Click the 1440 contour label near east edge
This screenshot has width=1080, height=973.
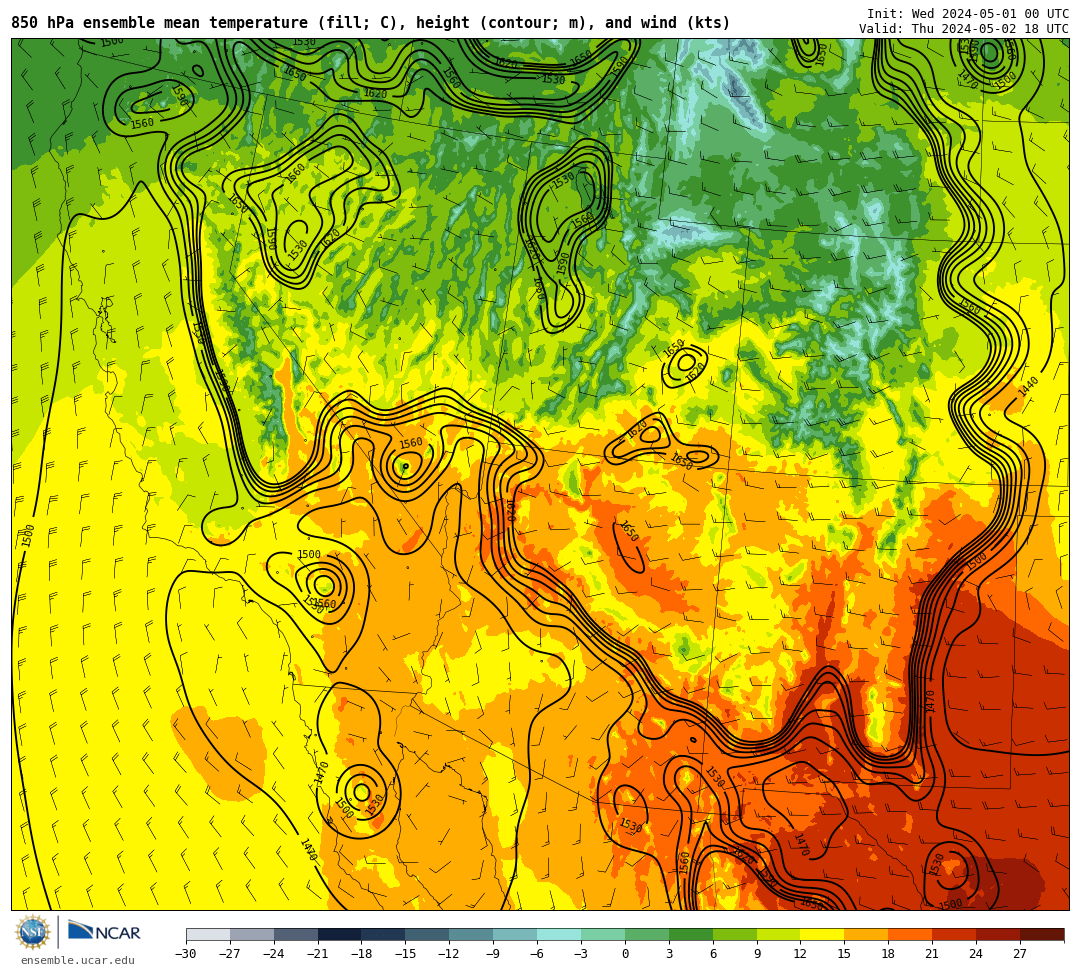pyautogui.click(x=1028, y=387)
